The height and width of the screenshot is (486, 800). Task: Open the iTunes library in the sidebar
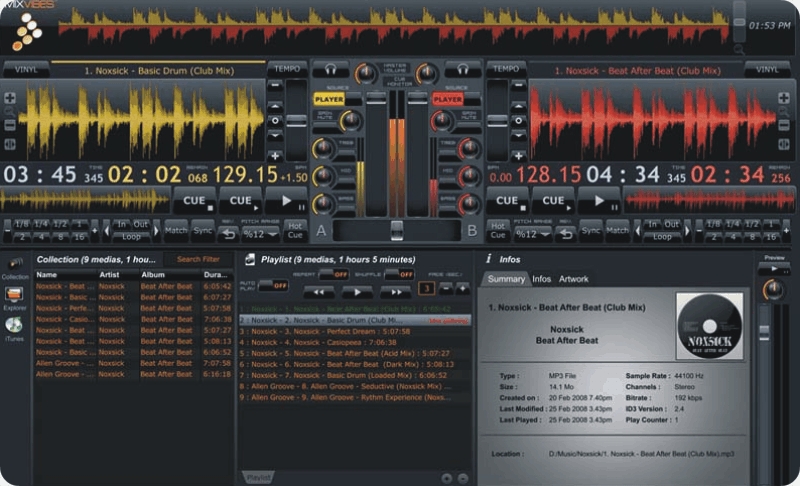click(14, 326)
